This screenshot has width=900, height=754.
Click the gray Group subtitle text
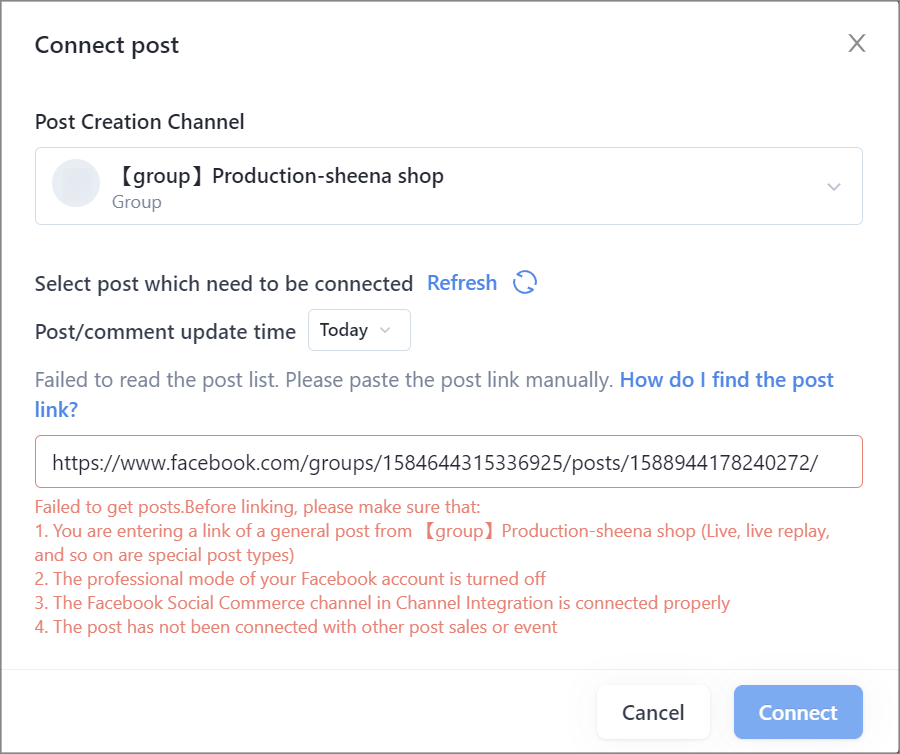pos(137,202)
